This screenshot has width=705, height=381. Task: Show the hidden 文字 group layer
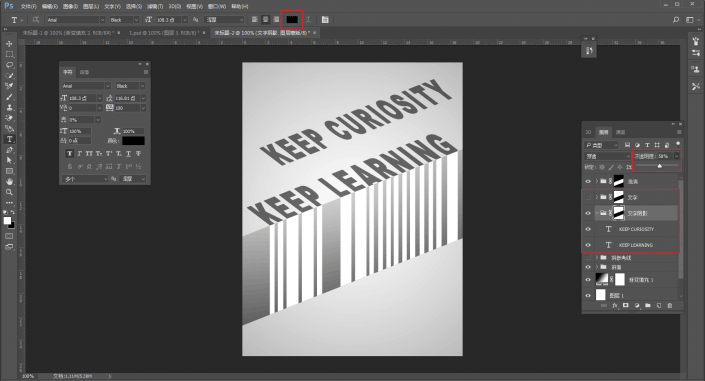tap(588, 197)
